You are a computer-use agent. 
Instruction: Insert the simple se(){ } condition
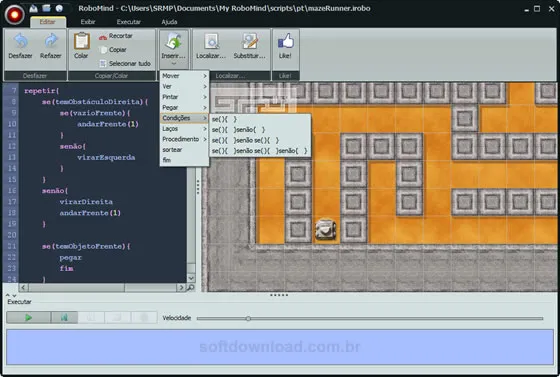[x=260, y=119]
